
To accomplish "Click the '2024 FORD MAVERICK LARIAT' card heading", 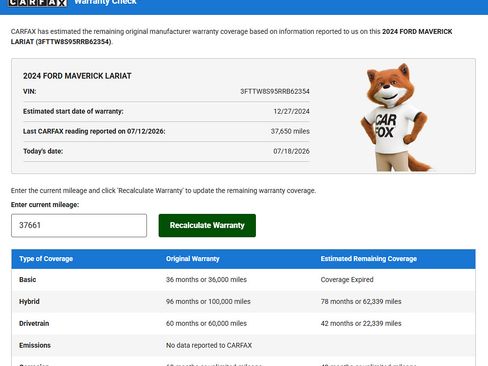I will (77, 76).
